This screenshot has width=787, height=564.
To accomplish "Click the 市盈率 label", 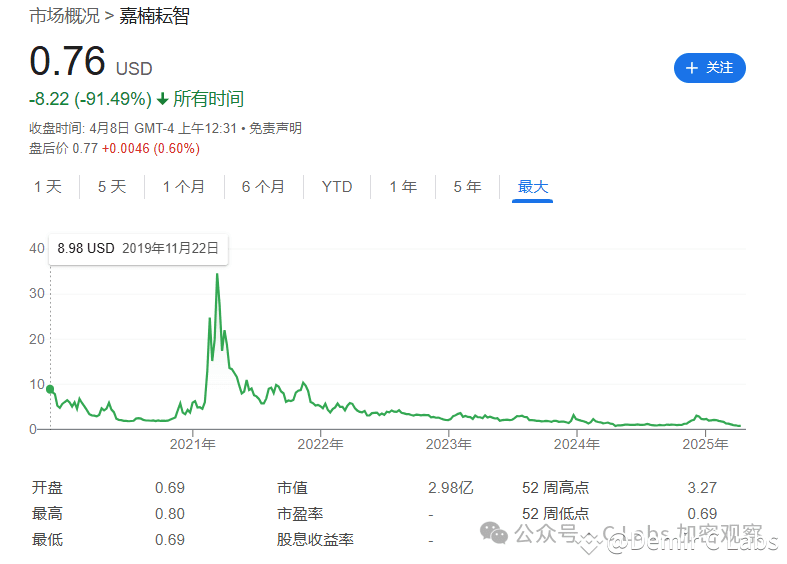I will coord(300,514).
